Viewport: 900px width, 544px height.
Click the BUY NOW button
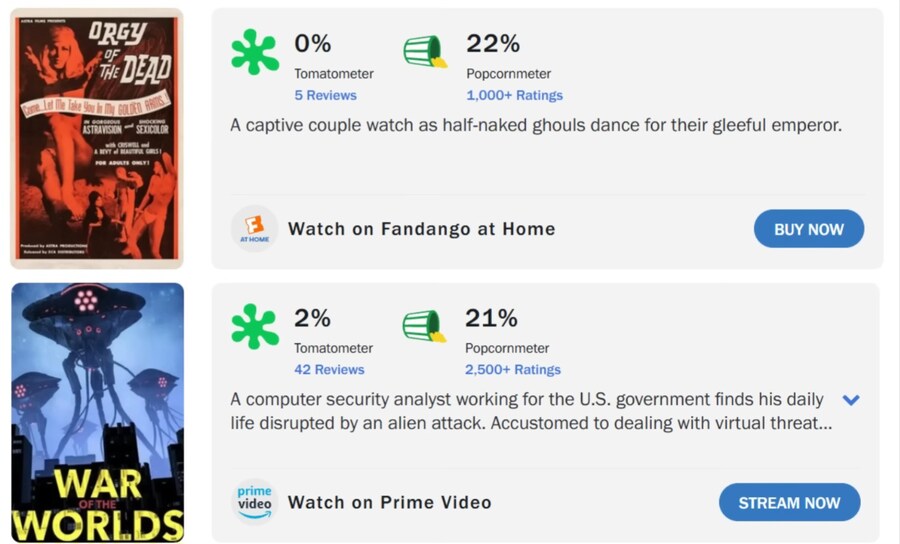click(x=809, y=229)
